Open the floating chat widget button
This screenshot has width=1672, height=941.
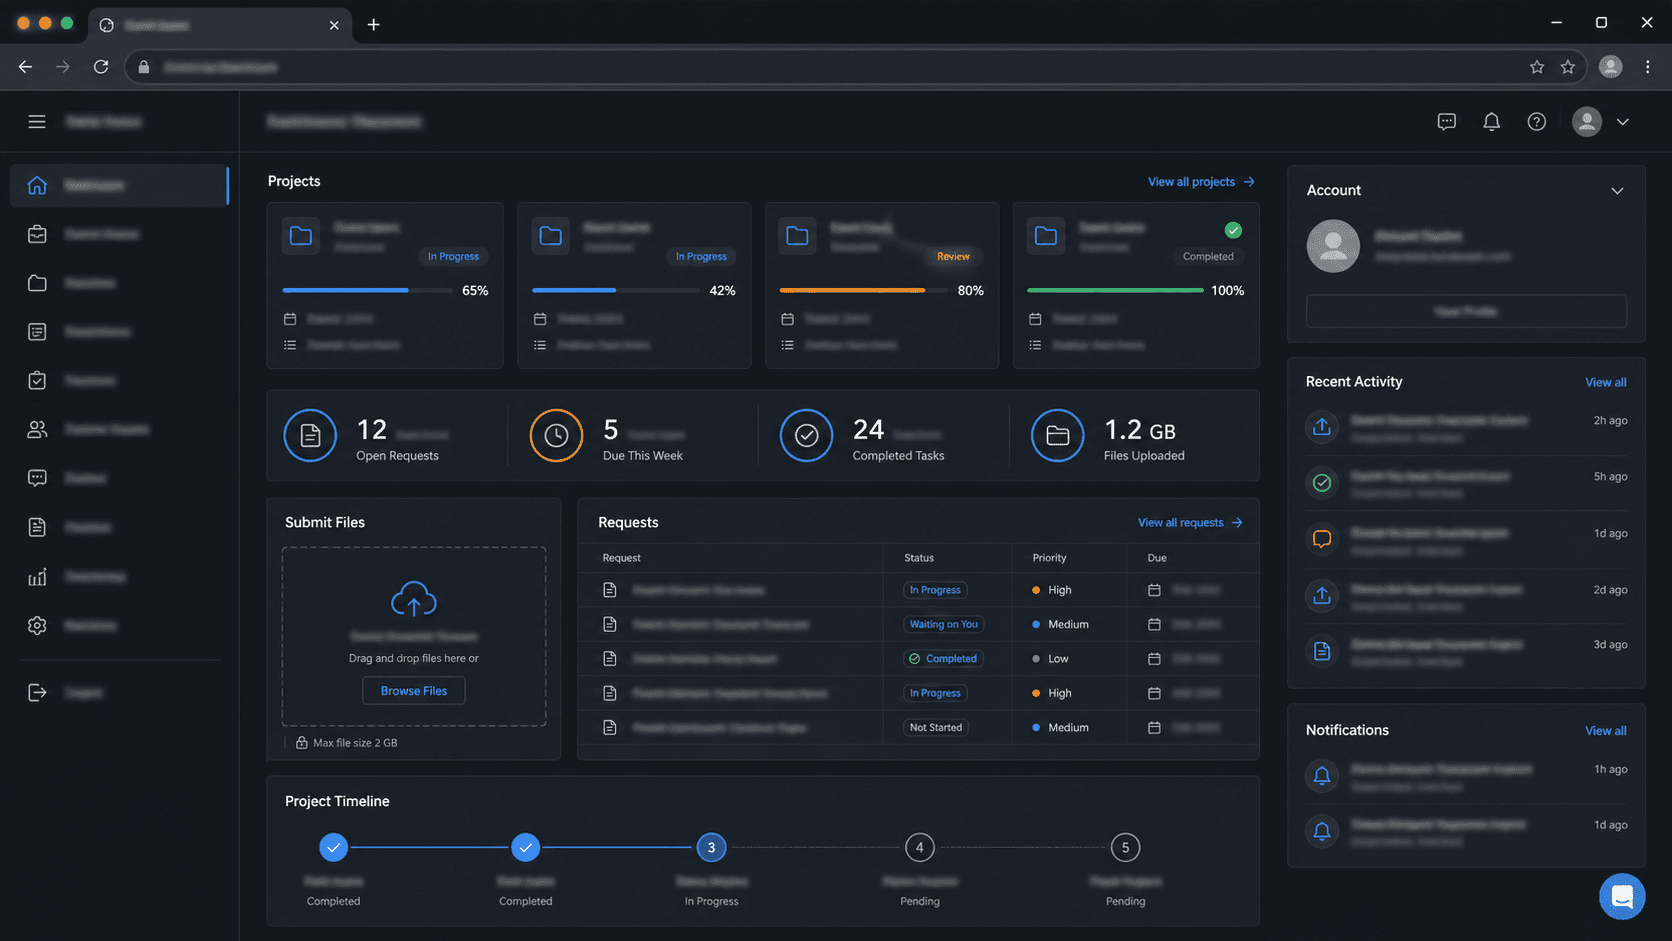pos(1622,896)
